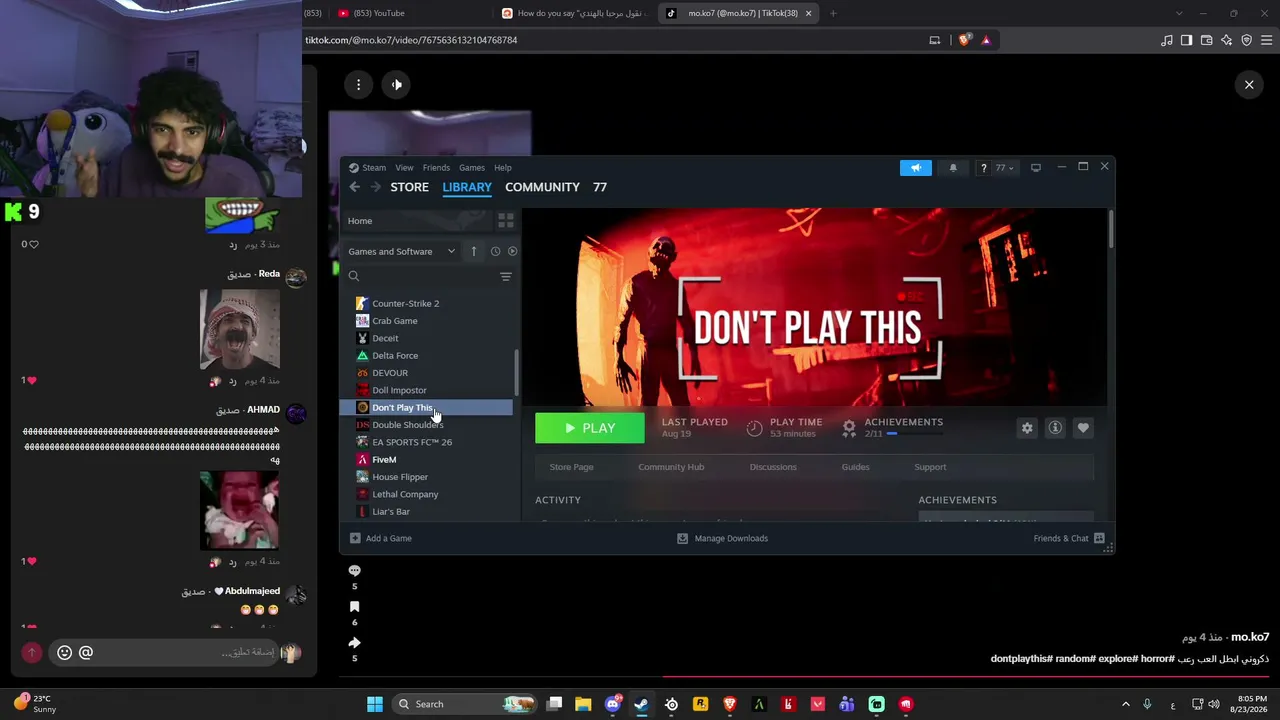The image size is (1280, 720).
Task: Click the library search field
Action: (x=420, y=276)
